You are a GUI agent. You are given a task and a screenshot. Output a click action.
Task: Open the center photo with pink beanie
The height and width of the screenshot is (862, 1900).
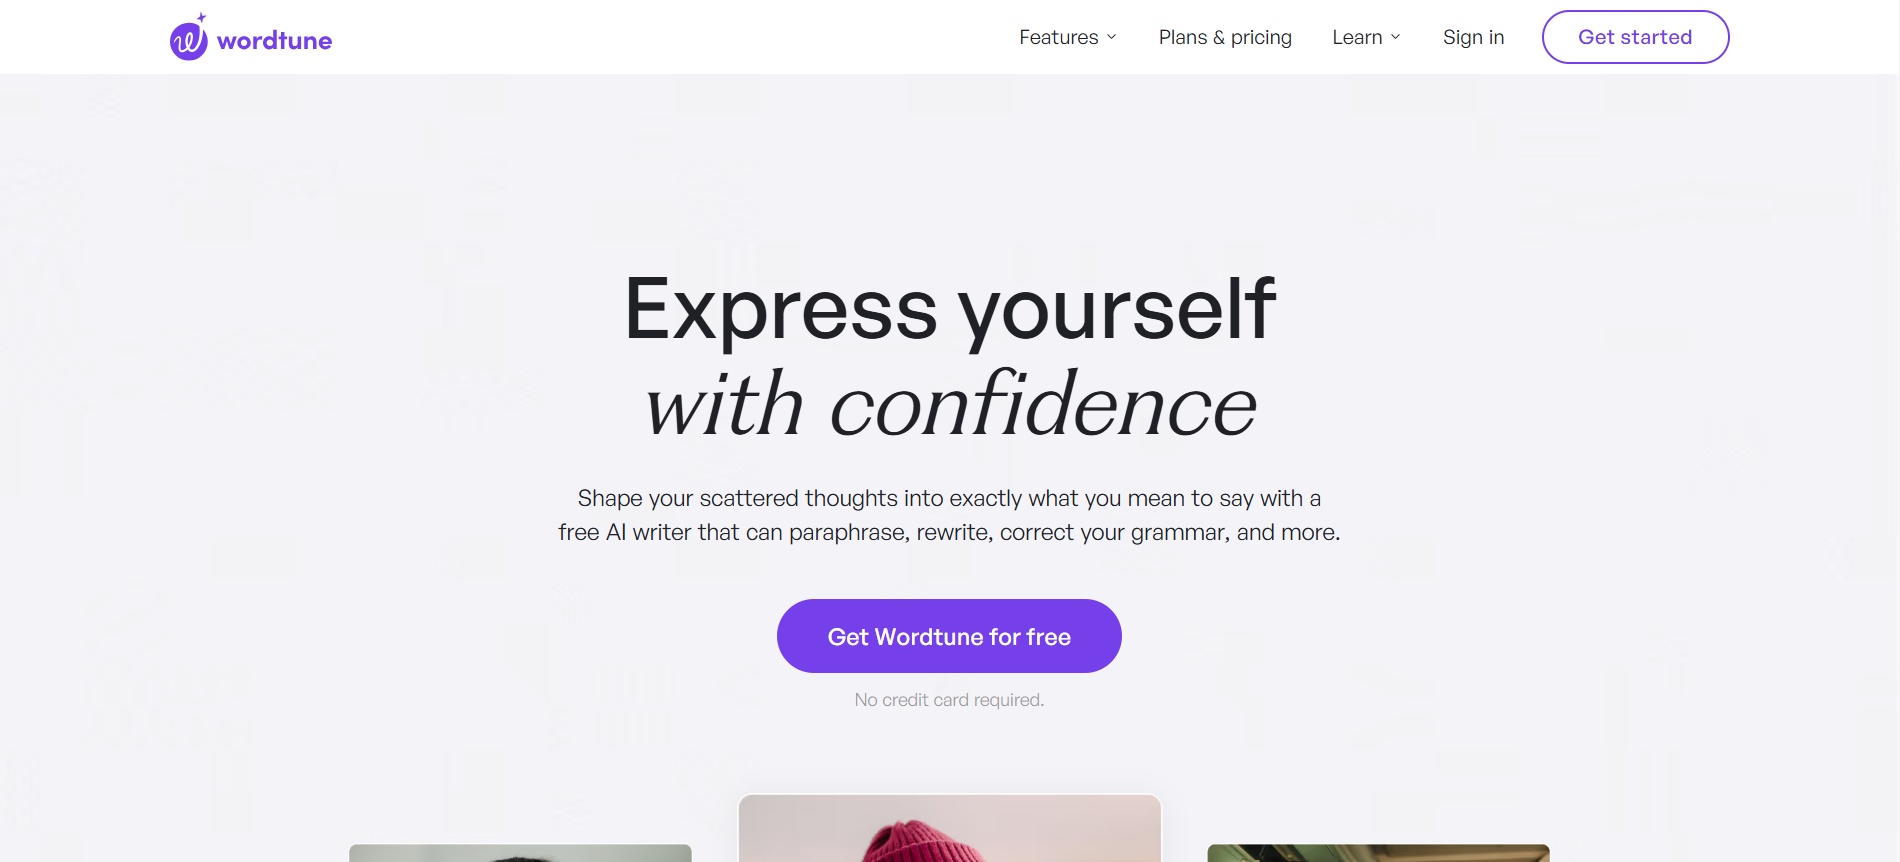tap(949, 828)
